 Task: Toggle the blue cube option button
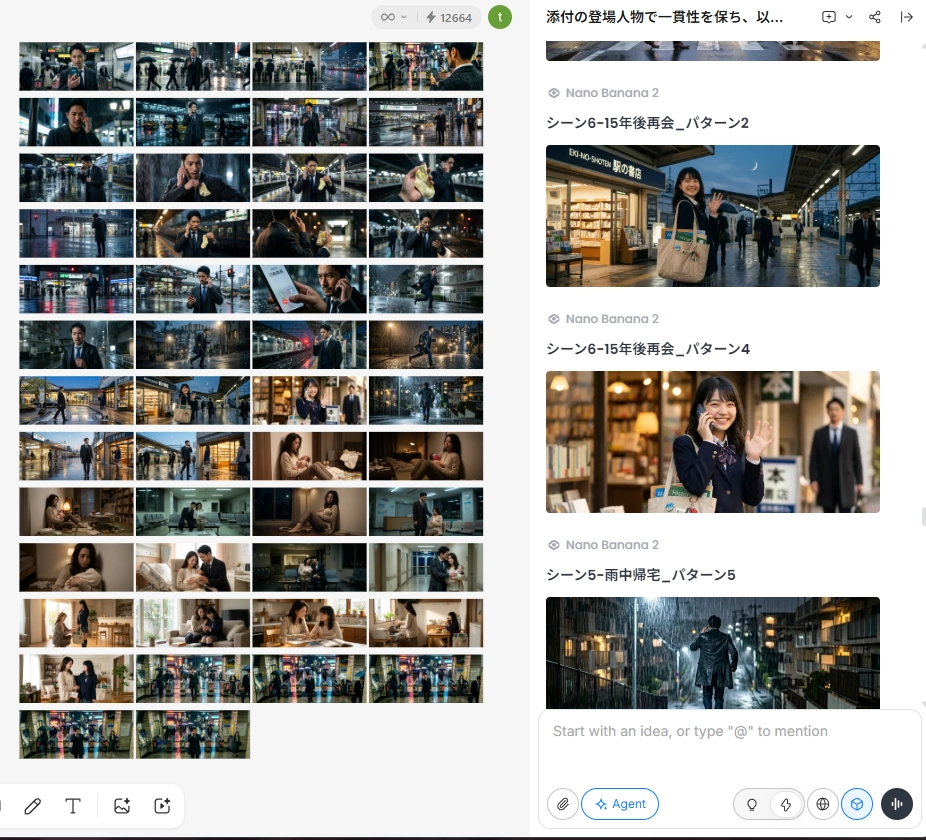857,804
